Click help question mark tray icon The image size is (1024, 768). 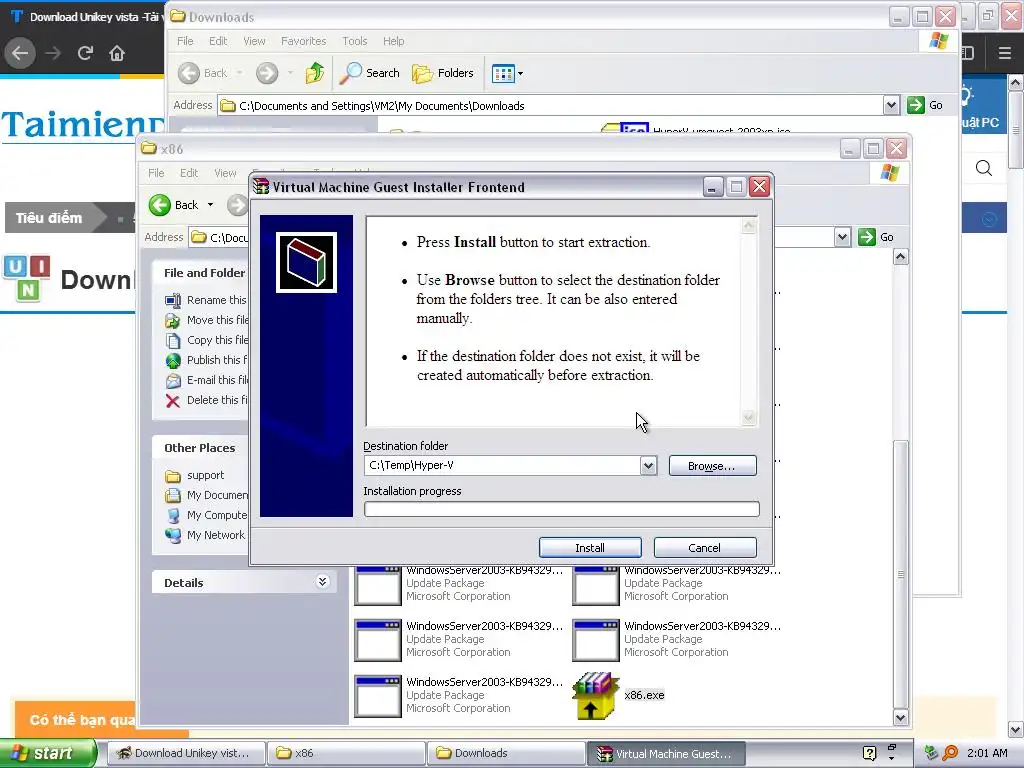(869, 753)
